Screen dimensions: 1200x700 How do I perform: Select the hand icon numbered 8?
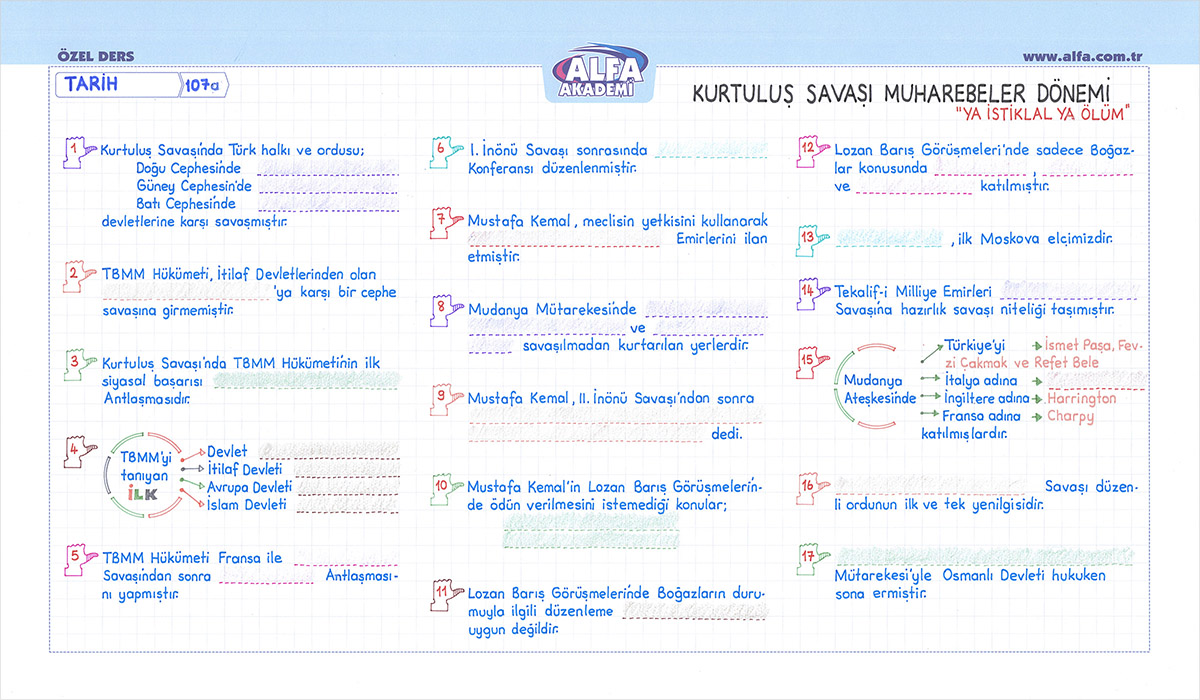[x=445, y=310]
